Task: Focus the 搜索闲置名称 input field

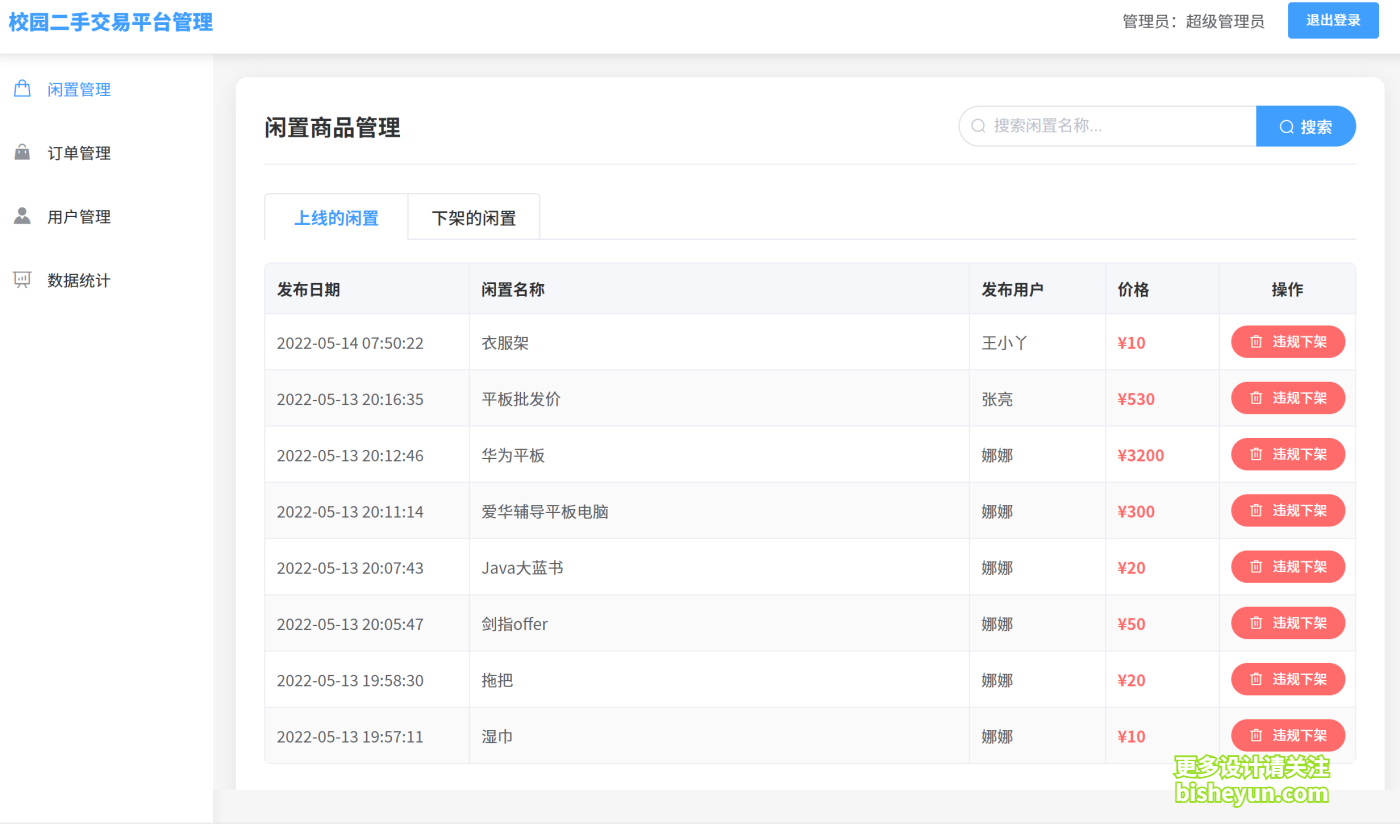Action: coord(1108,126)
